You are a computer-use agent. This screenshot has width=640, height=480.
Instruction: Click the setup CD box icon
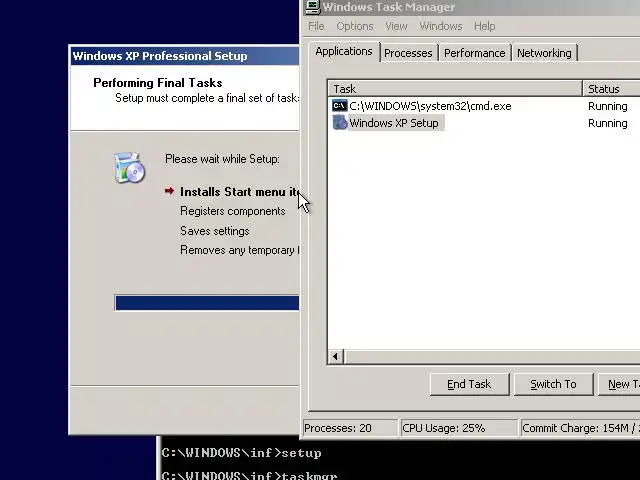(x=129, y=167)
